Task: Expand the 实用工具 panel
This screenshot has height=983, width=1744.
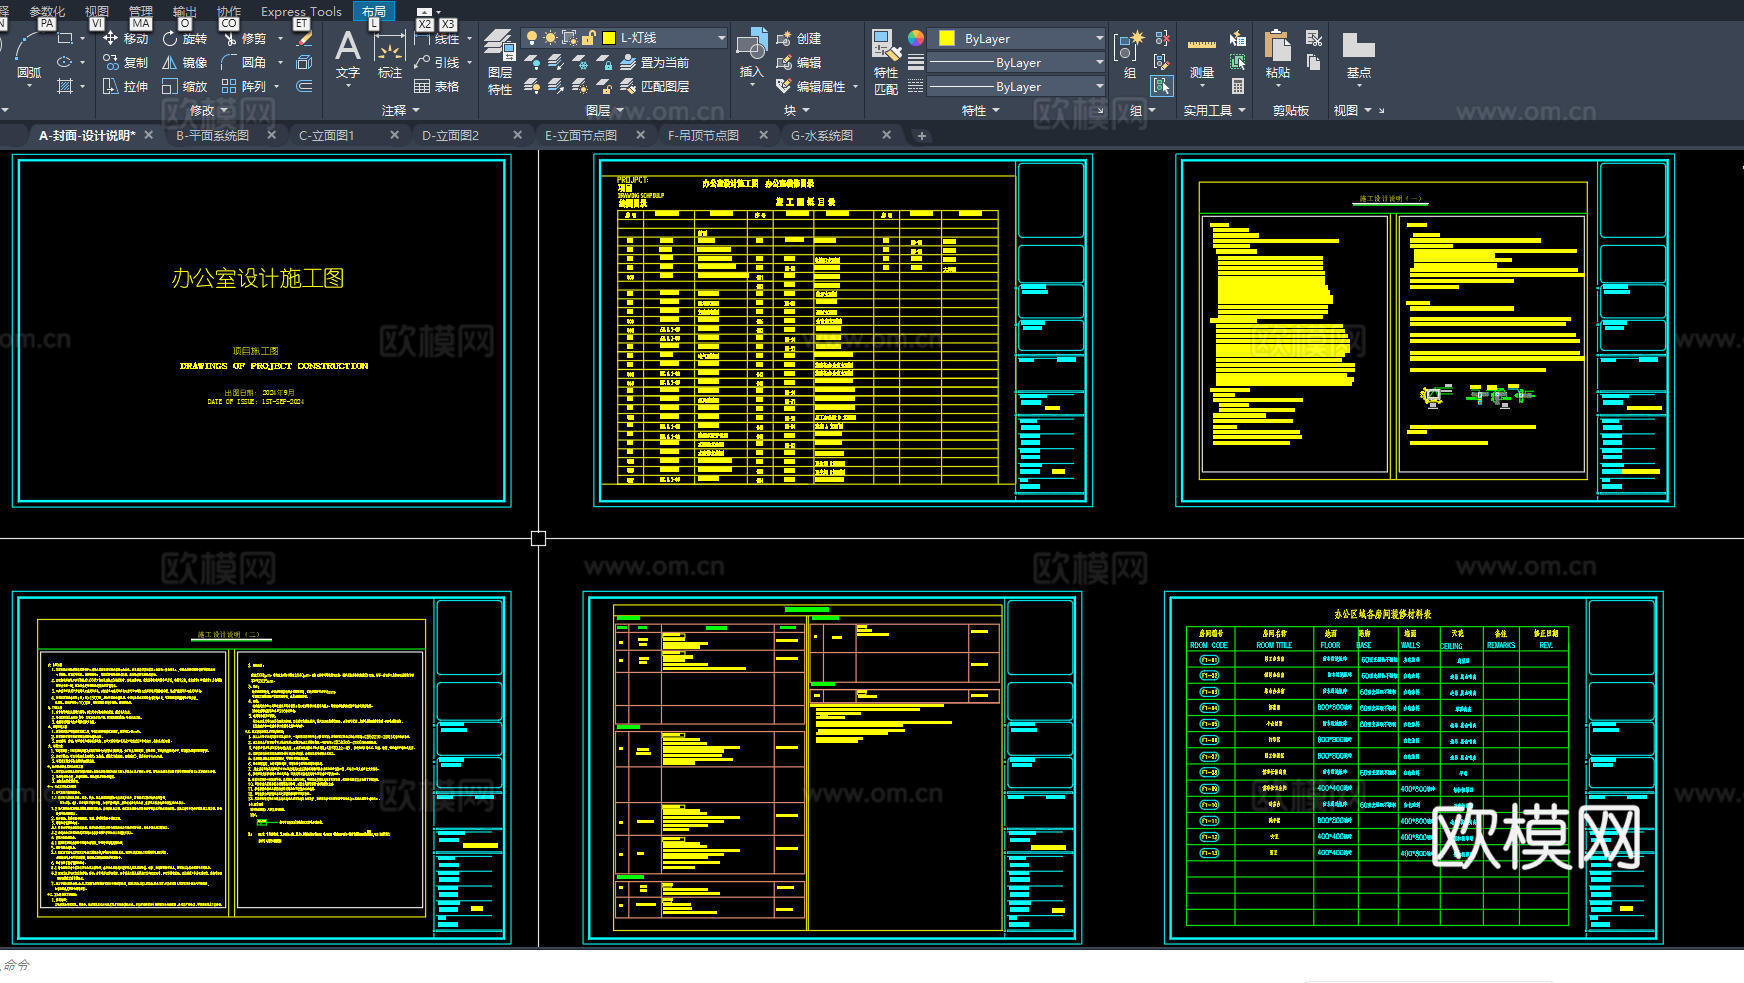Action: pos(1215,110)
